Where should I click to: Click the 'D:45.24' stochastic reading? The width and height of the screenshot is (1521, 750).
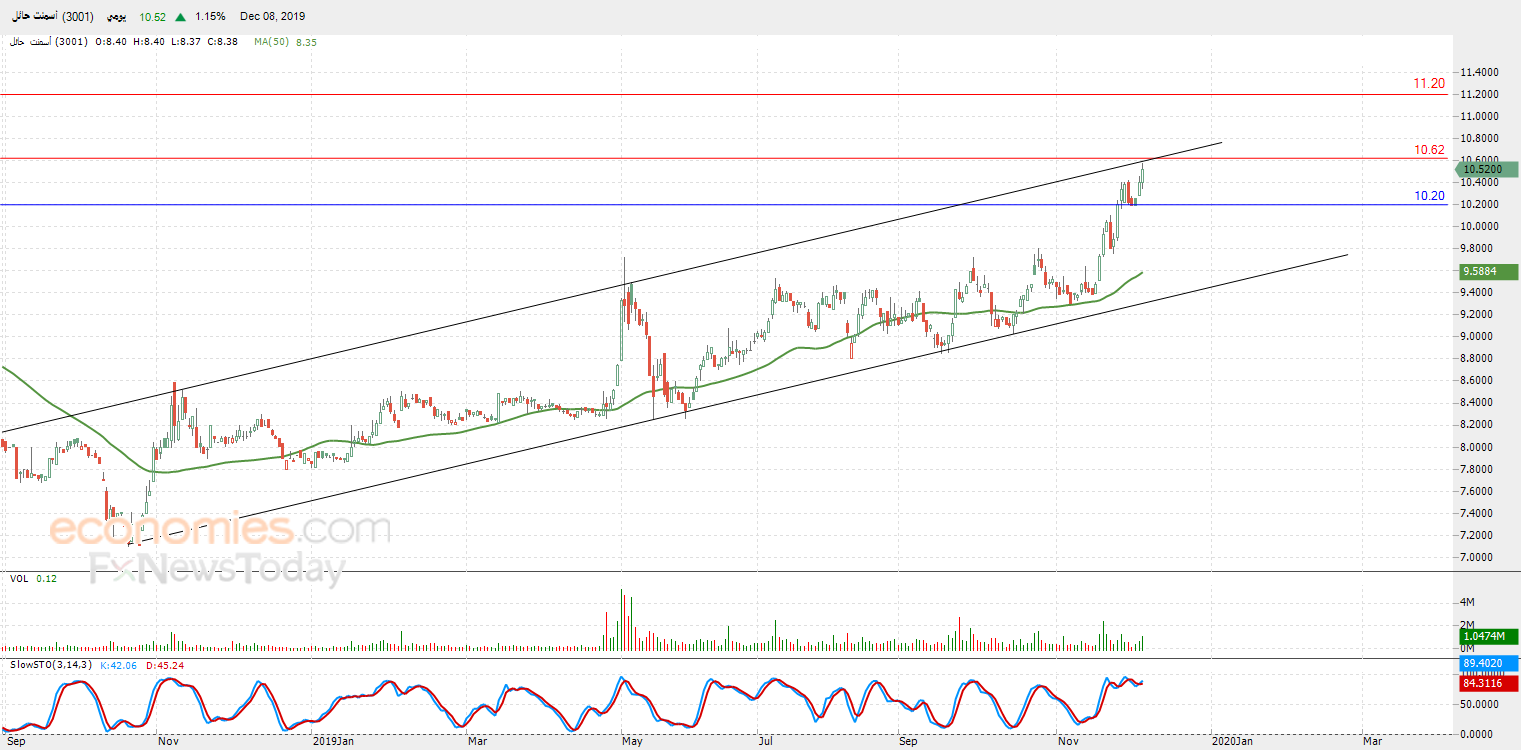pyautogui.click(x=165, y=664)
